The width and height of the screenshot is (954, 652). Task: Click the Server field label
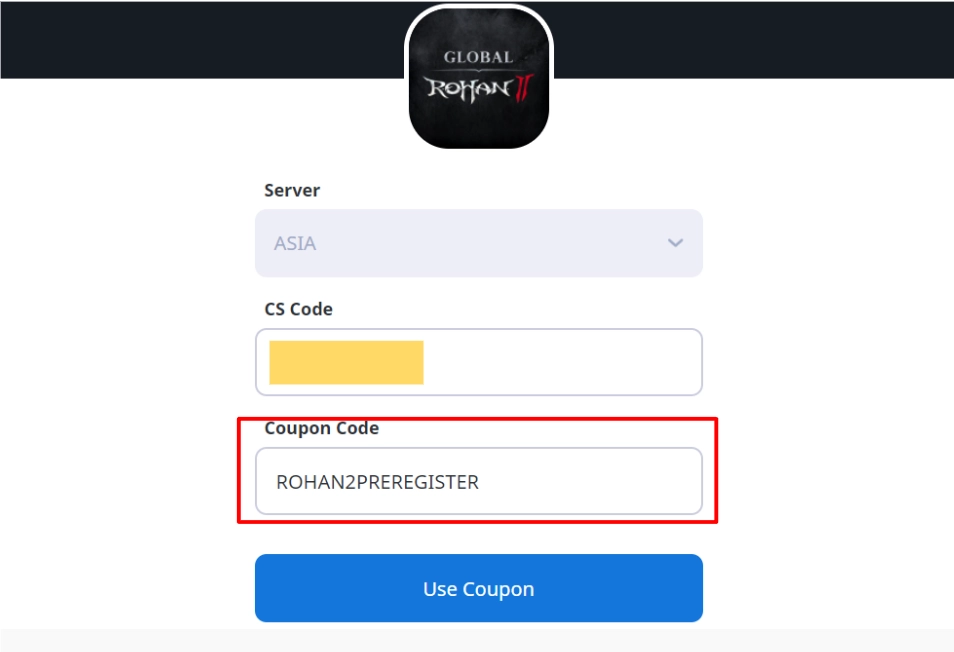click(x=292, y=190)
